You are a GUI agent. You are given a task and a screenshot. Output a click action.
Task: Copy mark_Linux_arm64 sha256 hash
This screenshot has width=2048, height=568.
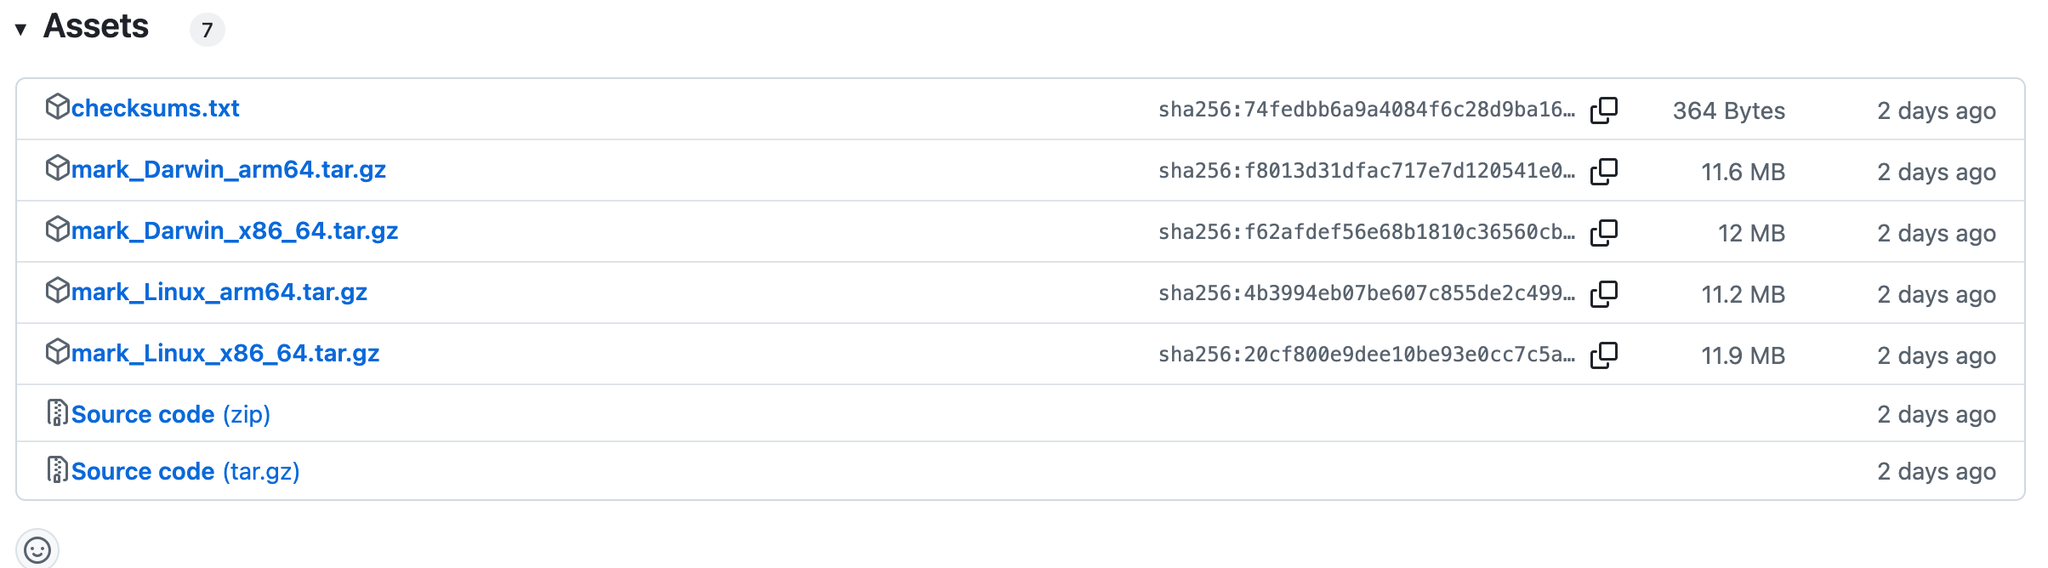coord(1604,293)
